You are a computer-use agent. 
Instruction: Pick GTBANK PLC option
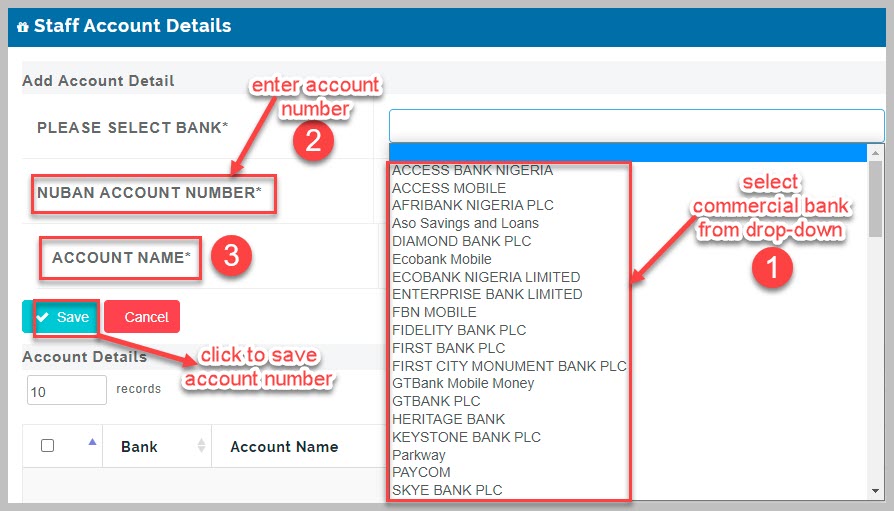click(436, 402)
